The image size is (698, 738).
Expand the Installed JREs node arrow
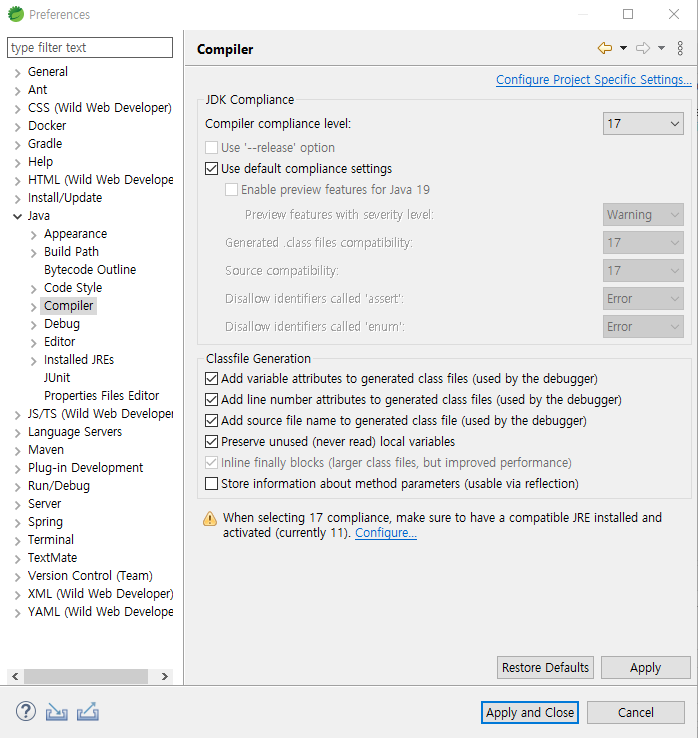point(33,361)
